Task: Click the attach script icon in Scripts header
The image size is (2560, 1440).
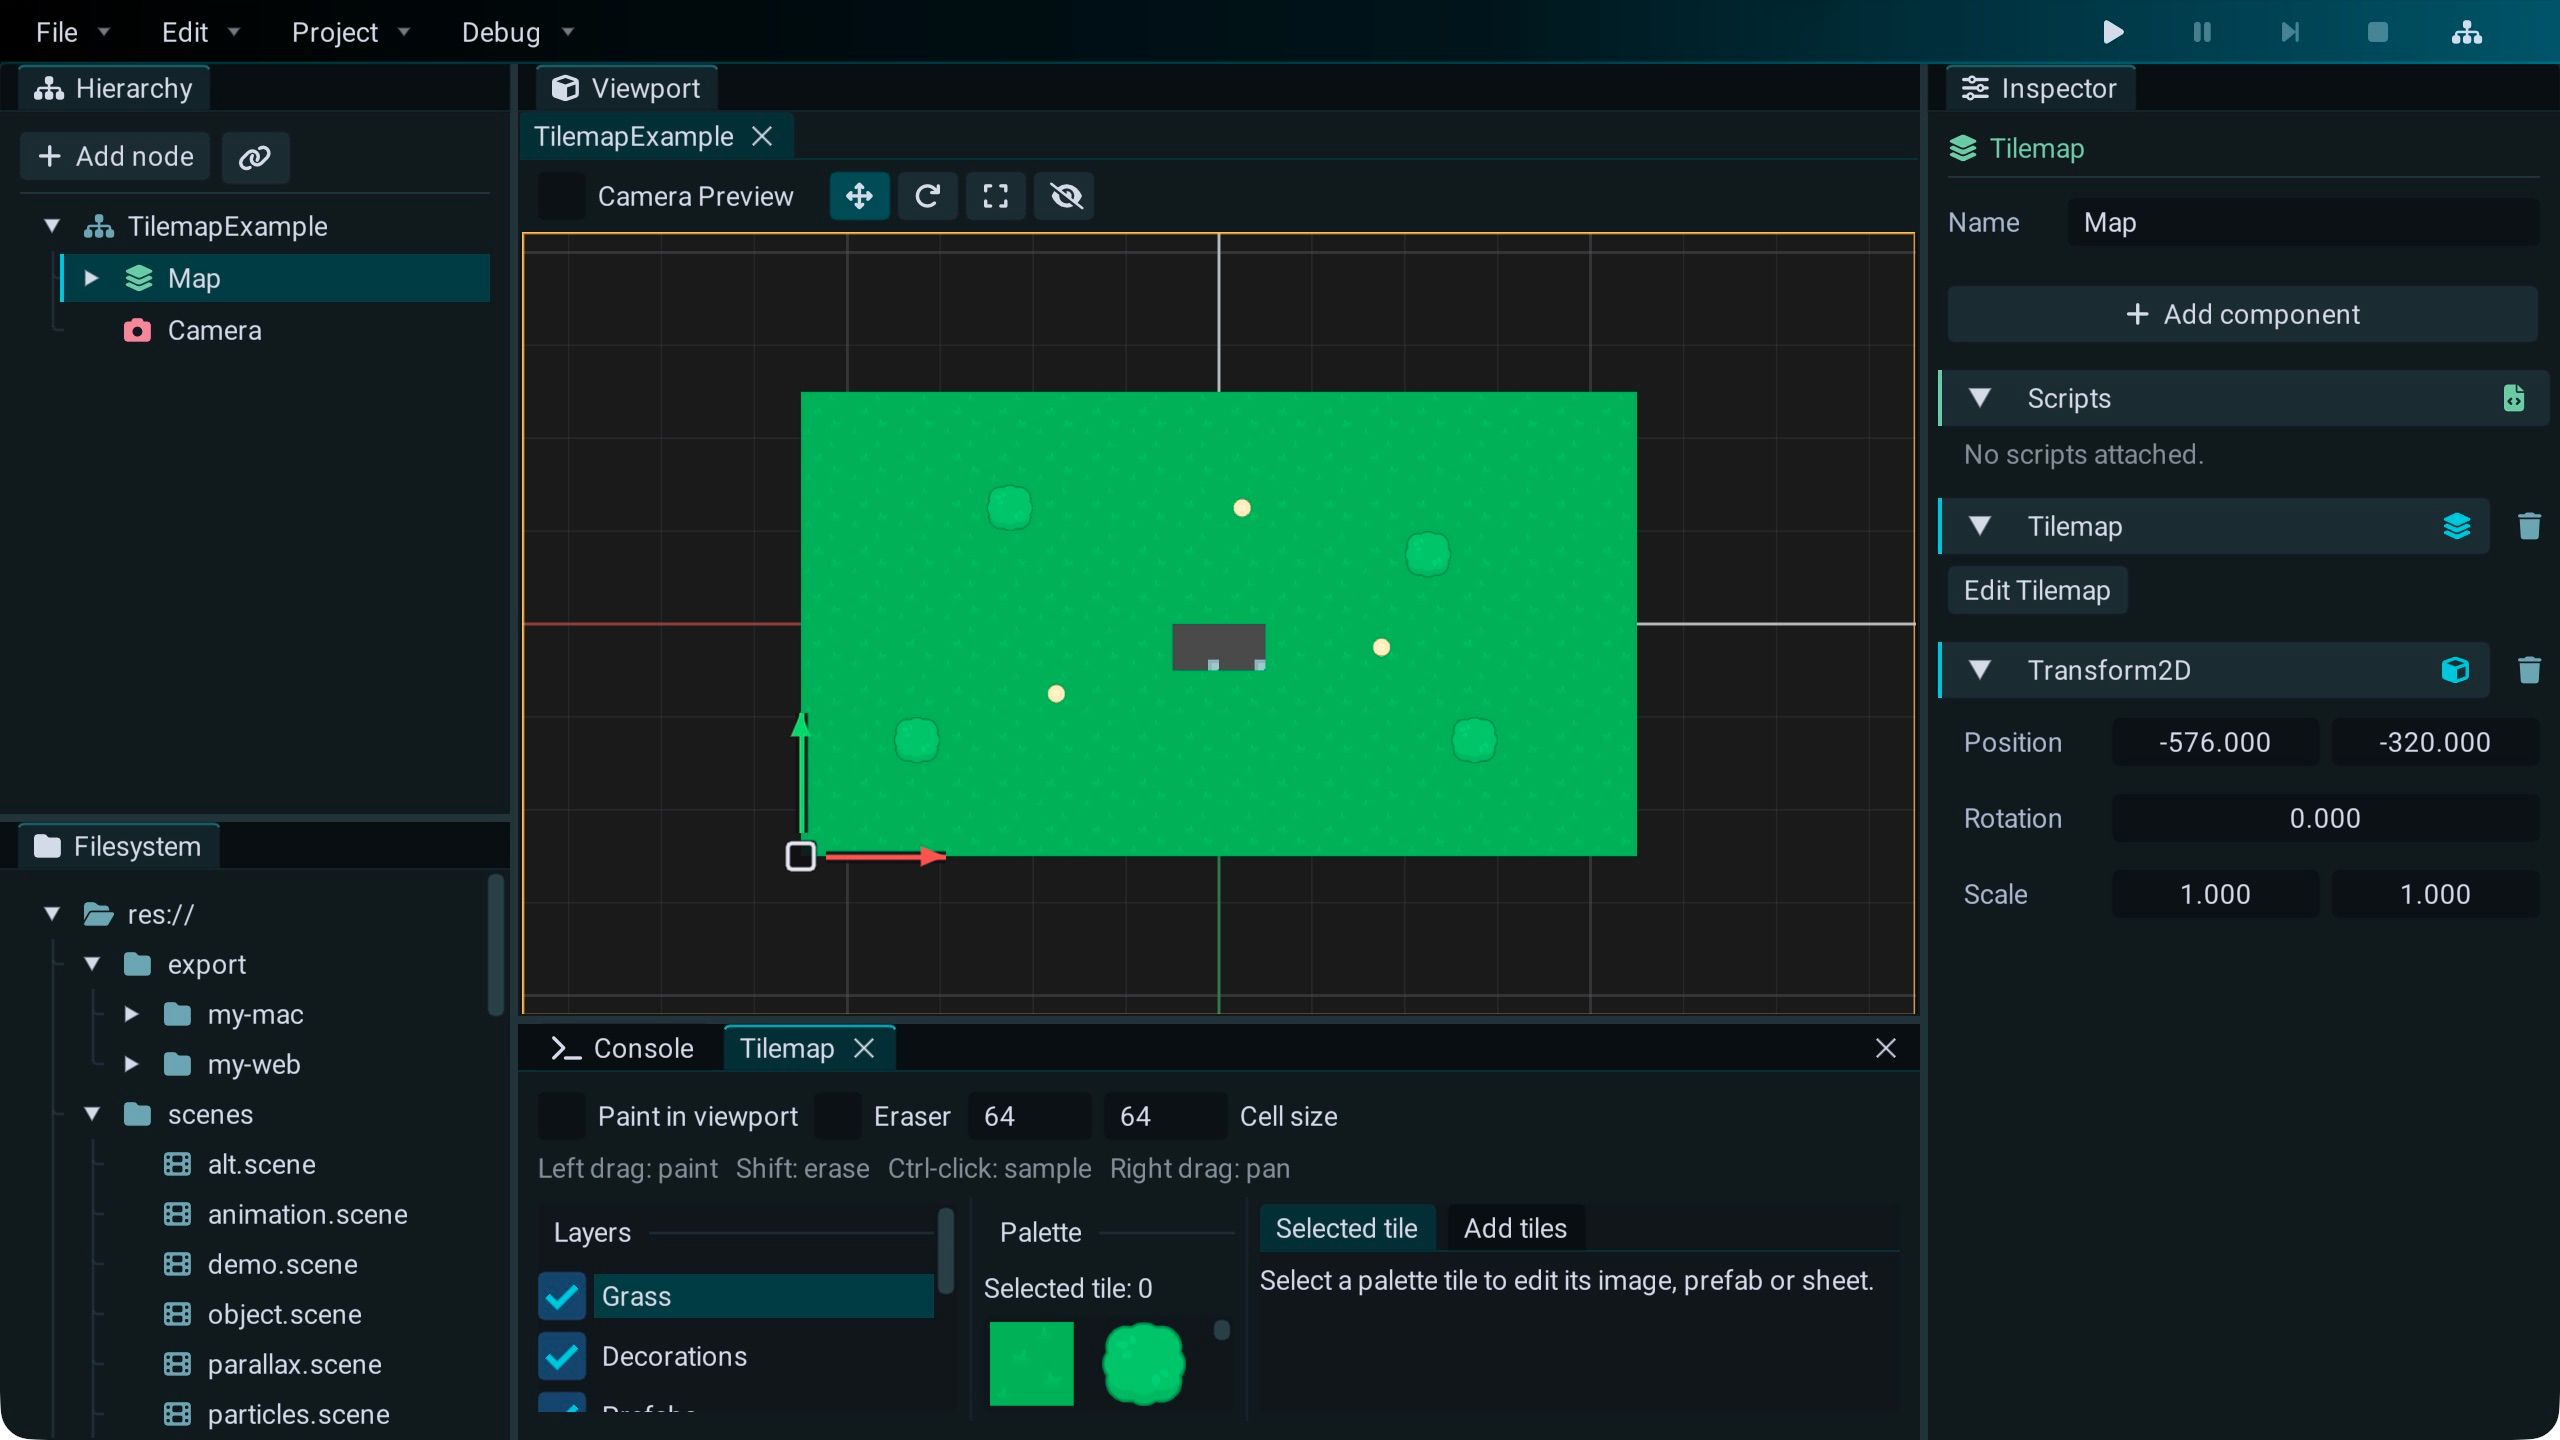Action: pos(2513,398)
